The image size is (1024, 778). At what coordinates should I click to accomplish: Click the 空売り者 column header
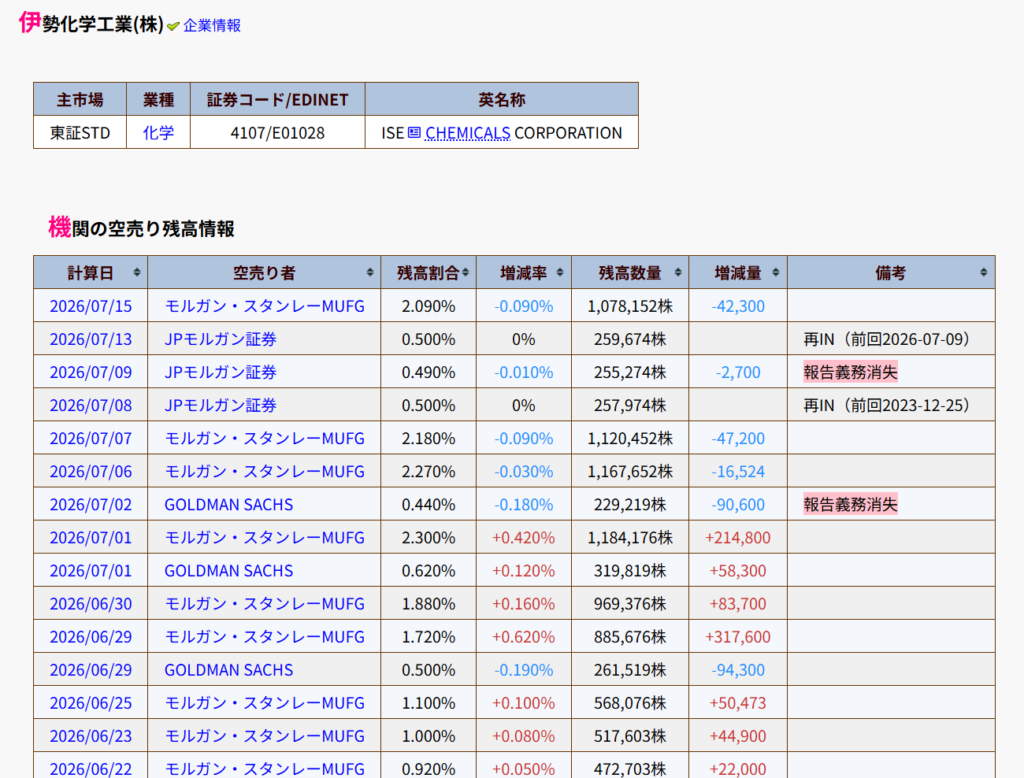pyautogui.click(x=264, y=272)
